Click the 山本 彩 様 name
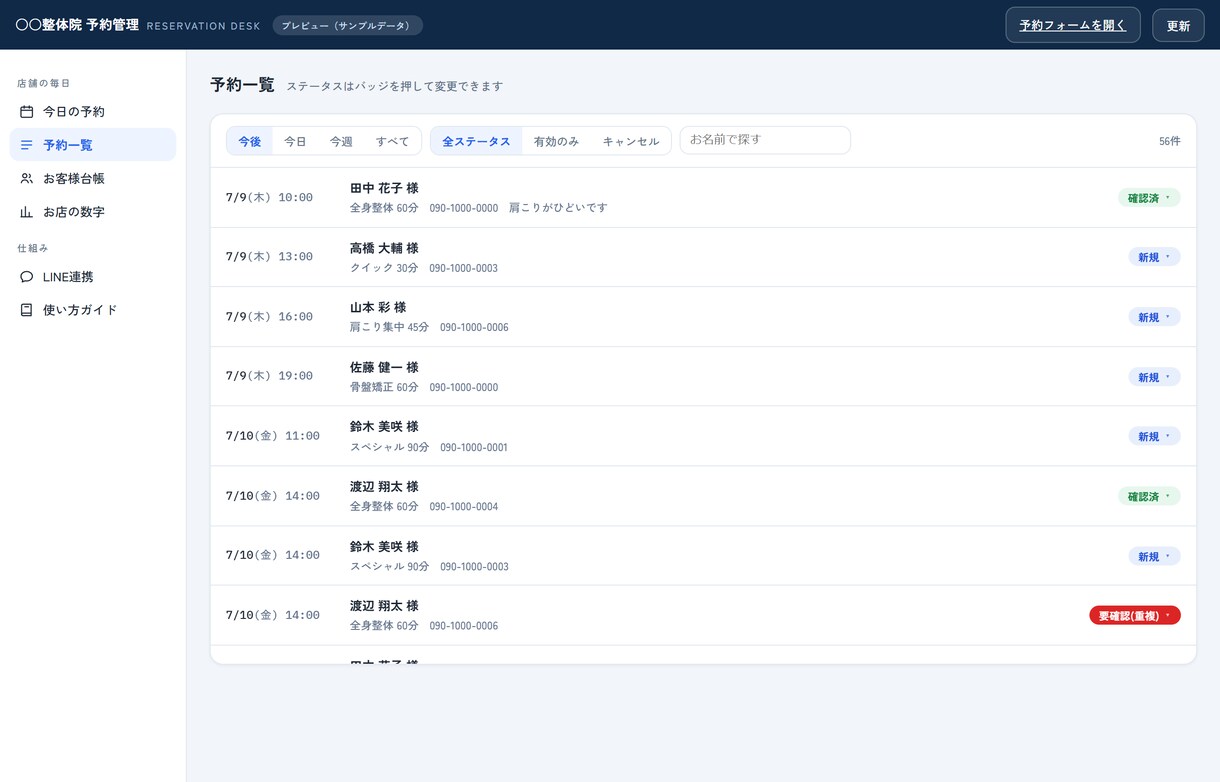The image size is (1220, 782). [378, 307]
